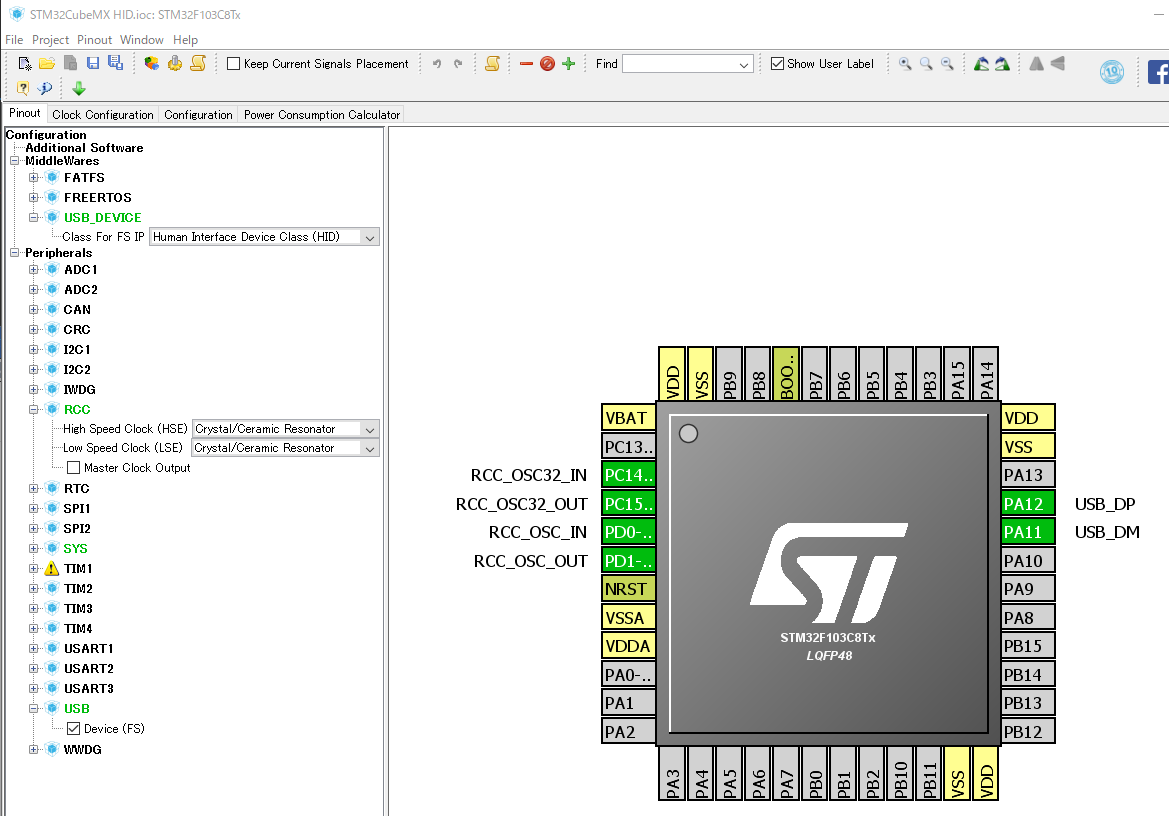Click the scroll icon beside the gear icon

coord(198,63)
